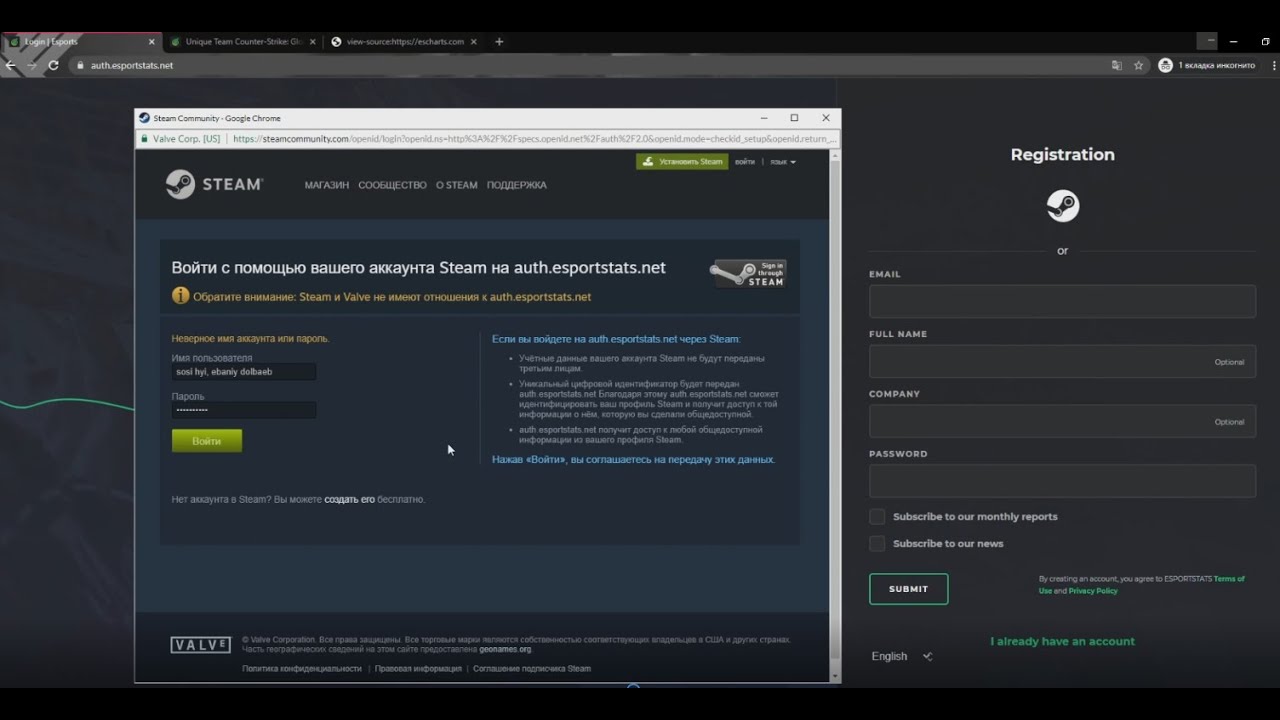Close the Login | Esports tab
This screenshot has height=720, width=1280.
152,42
